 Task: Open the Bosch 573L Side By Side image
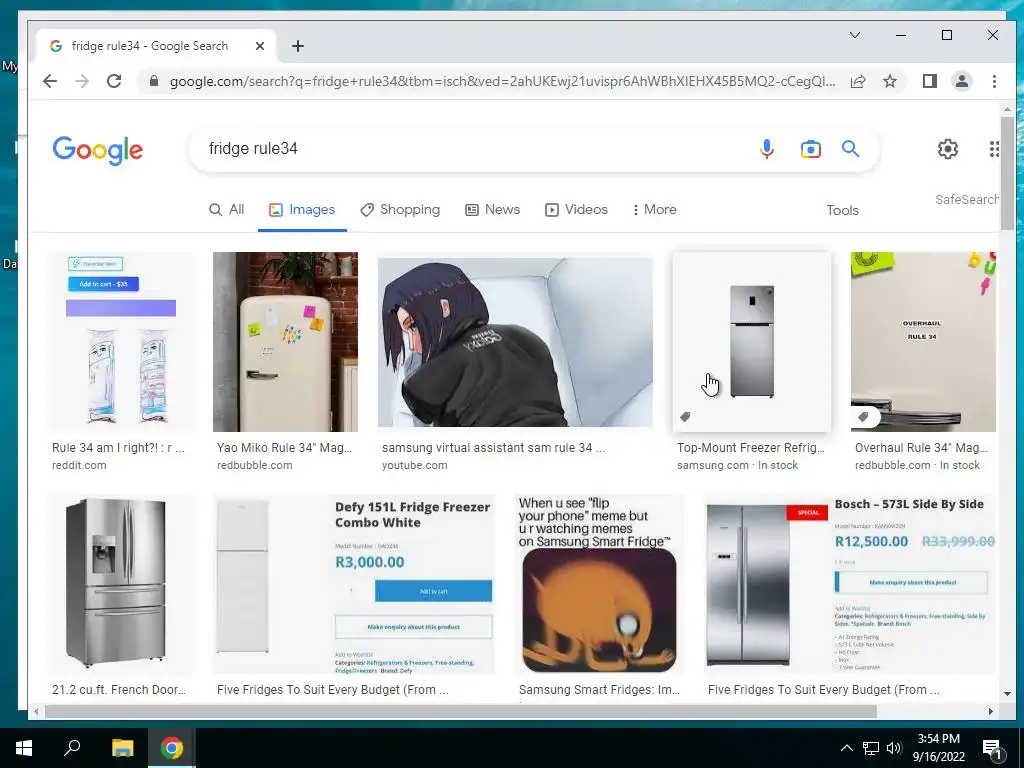(850, 583)
